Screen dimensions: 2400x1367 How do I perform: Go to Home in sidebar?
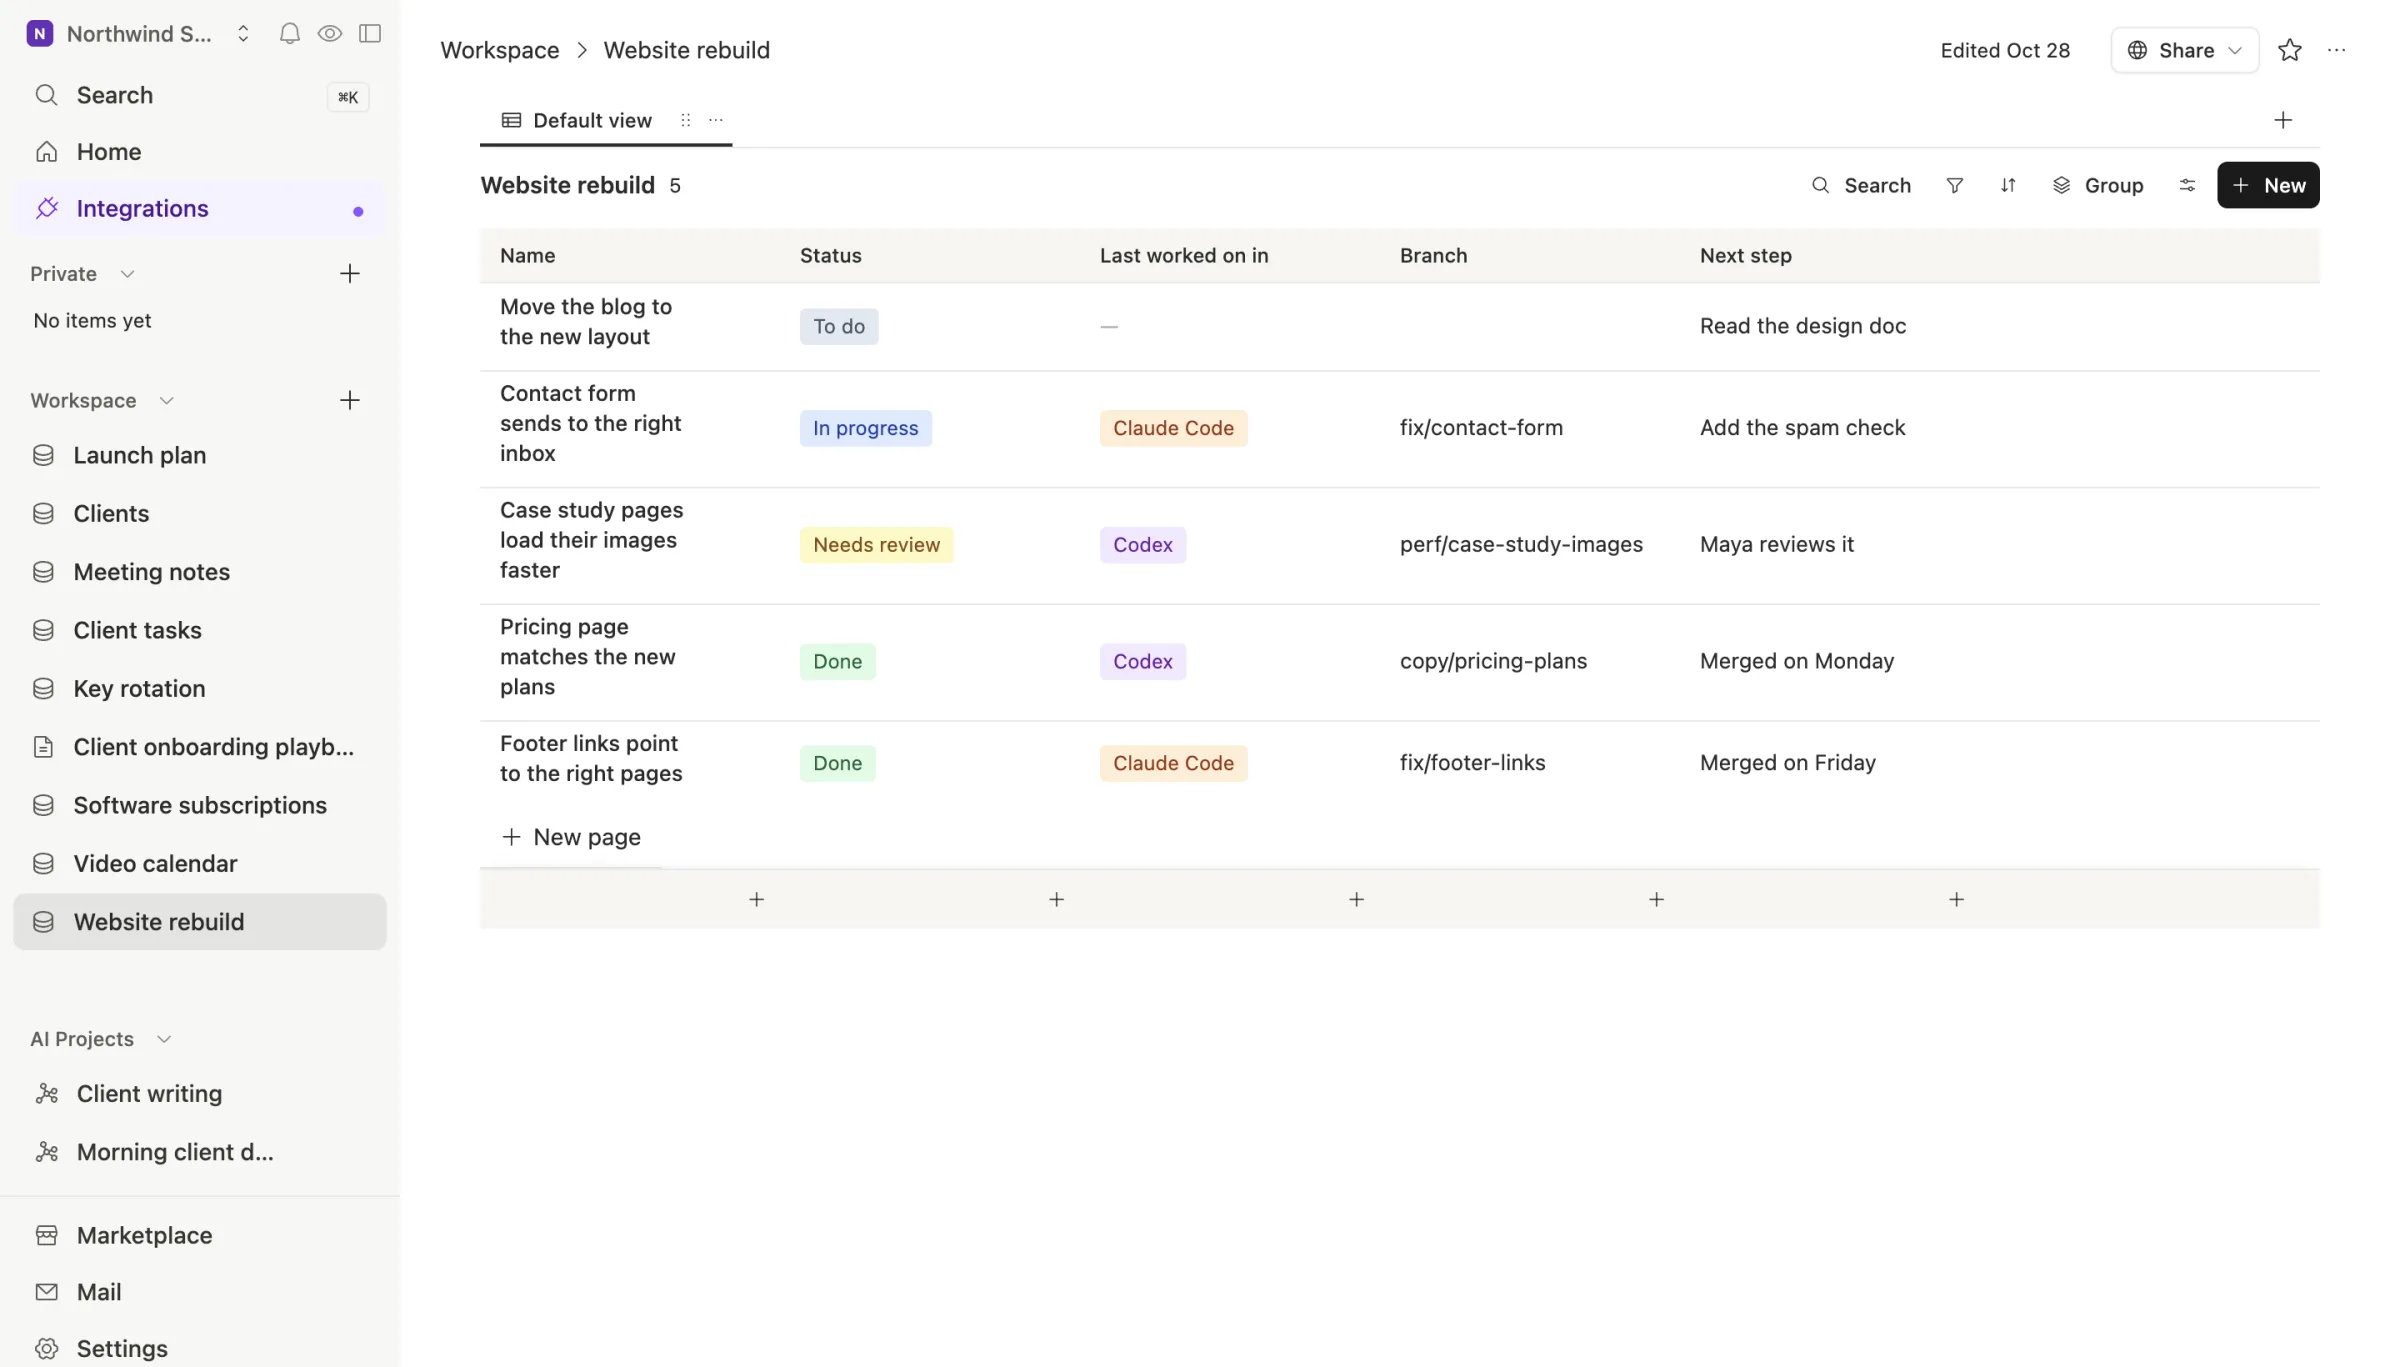pyautogui.click(x=200, y=152)
